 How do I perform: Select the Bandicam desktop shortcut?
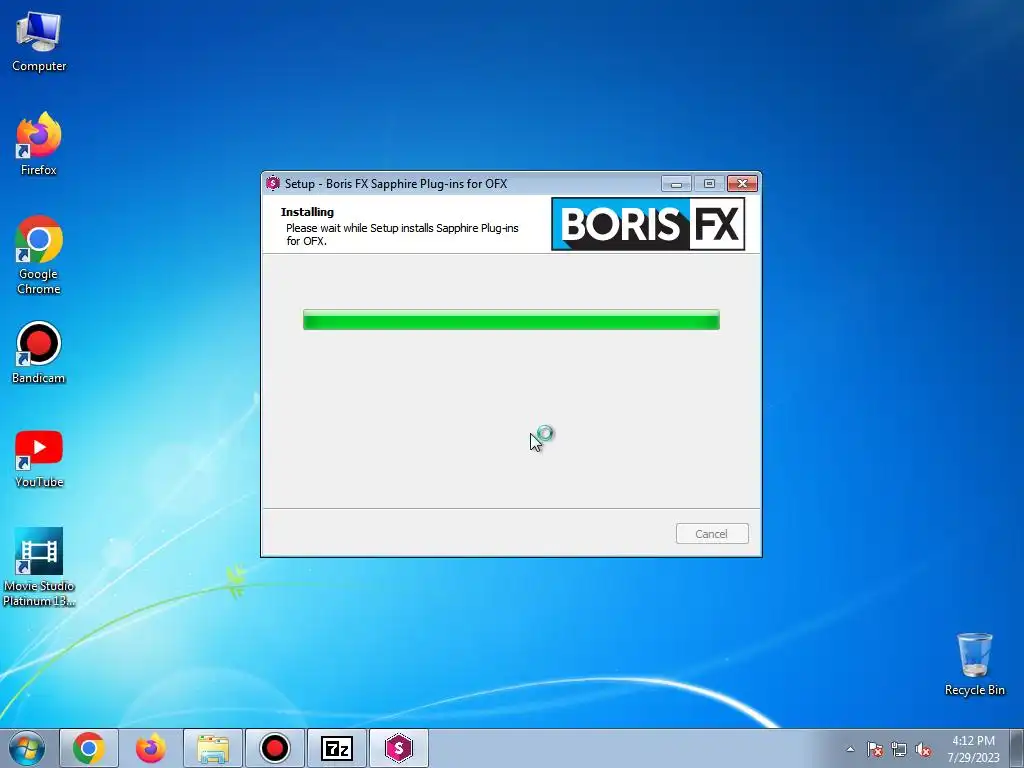coord(39,353)
